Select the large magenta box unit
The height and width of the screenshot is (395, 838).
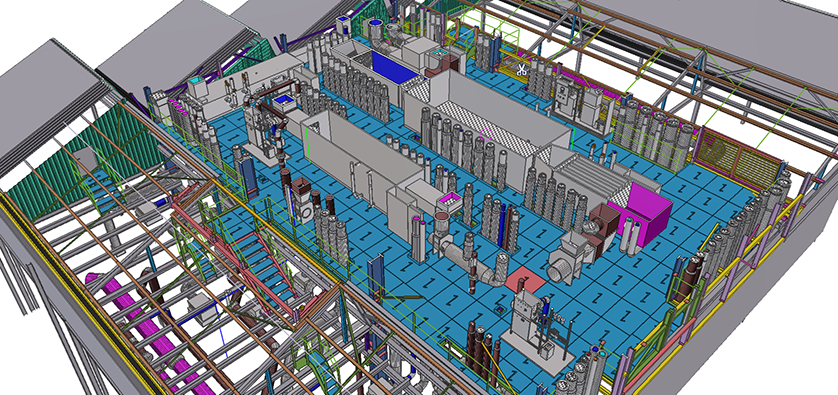[x=644, y=214]
